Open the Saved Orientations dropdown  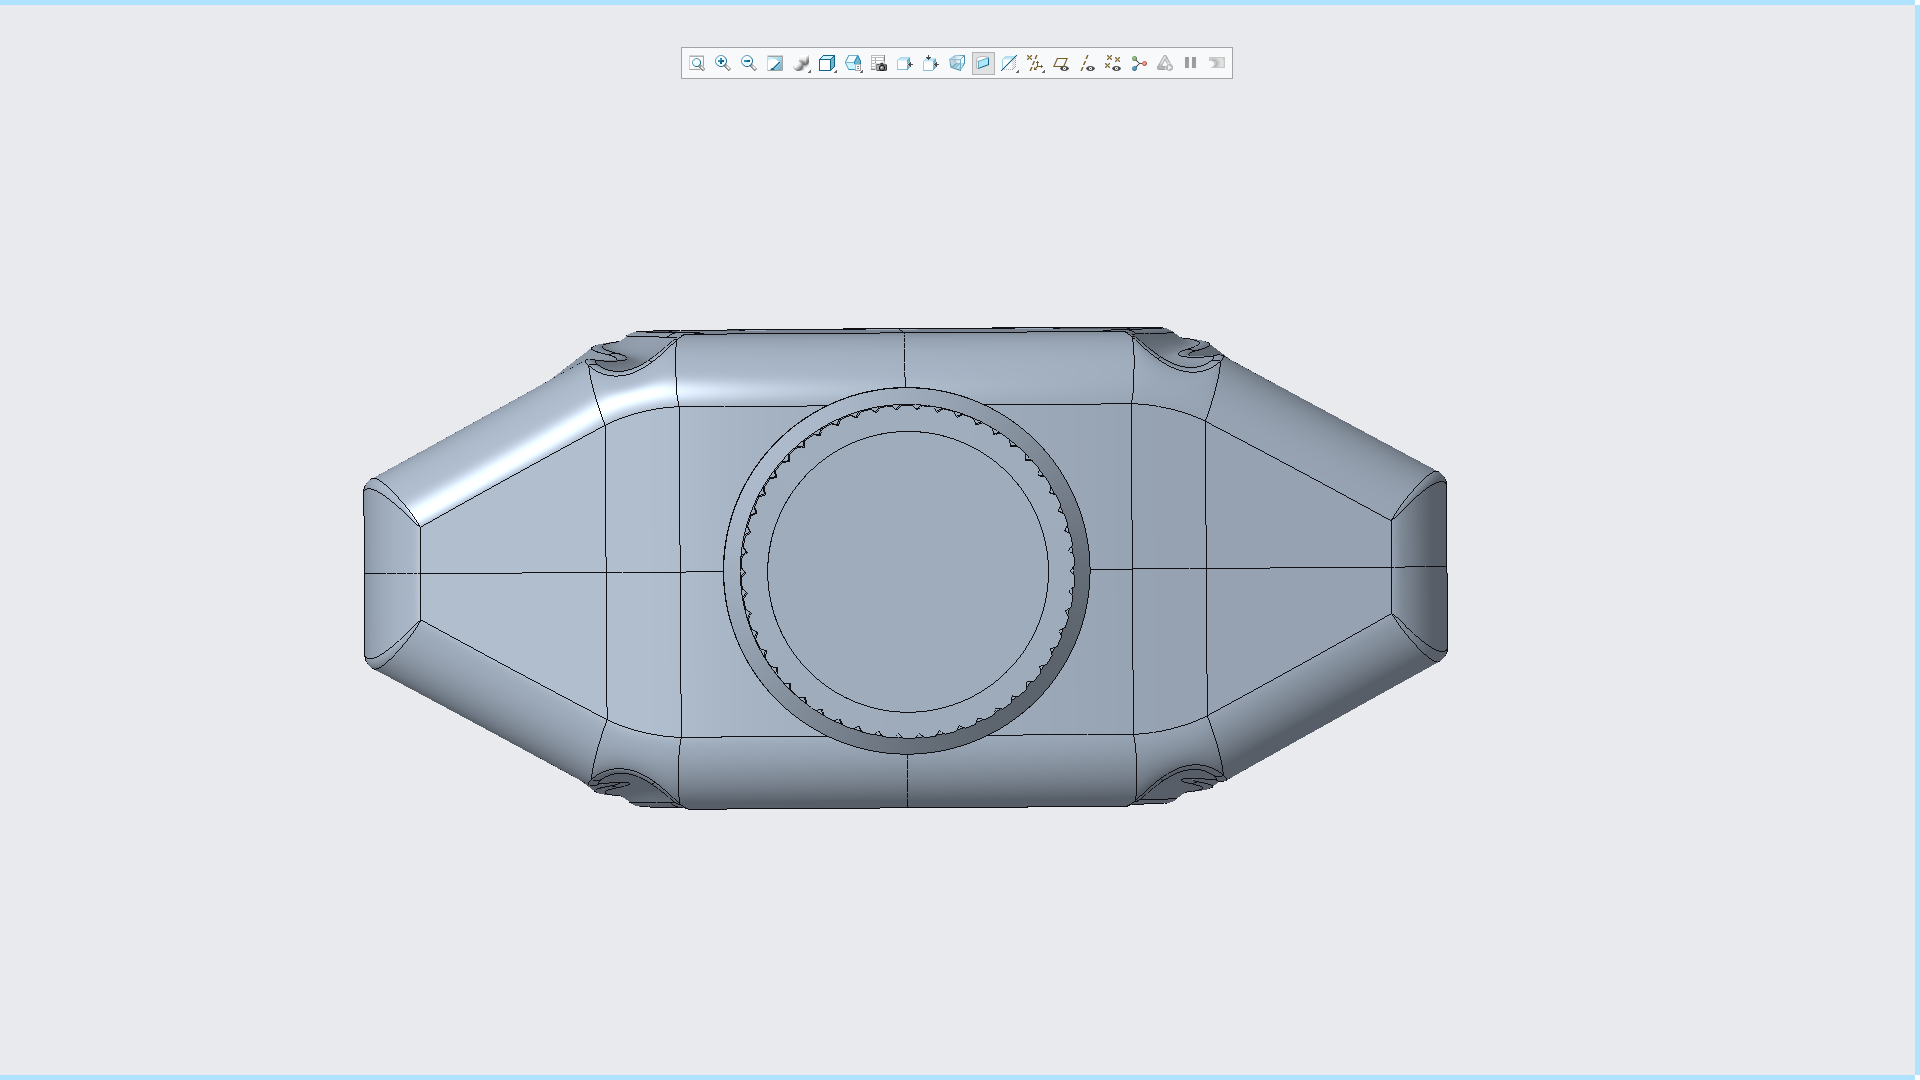(853, 63)
